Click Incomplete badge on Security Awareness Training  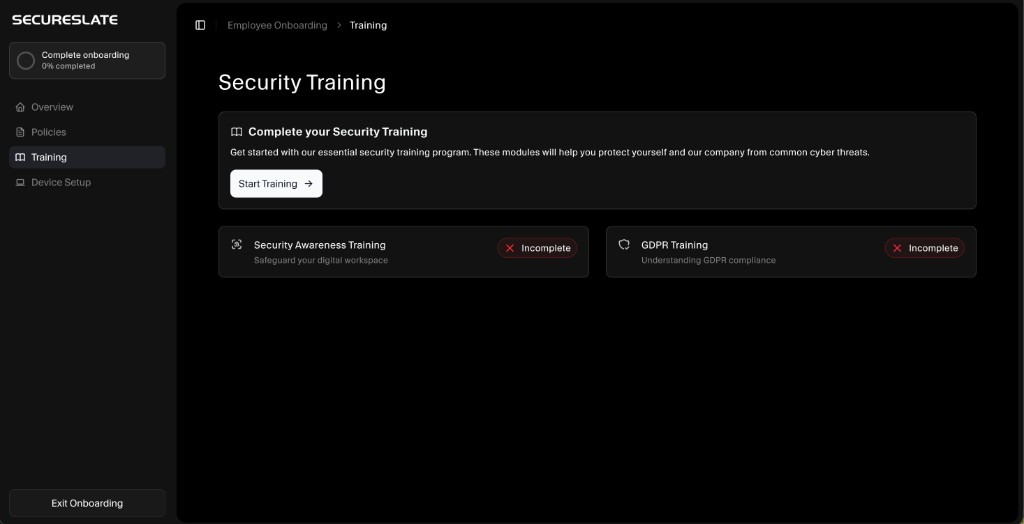(x=537, y=248)
